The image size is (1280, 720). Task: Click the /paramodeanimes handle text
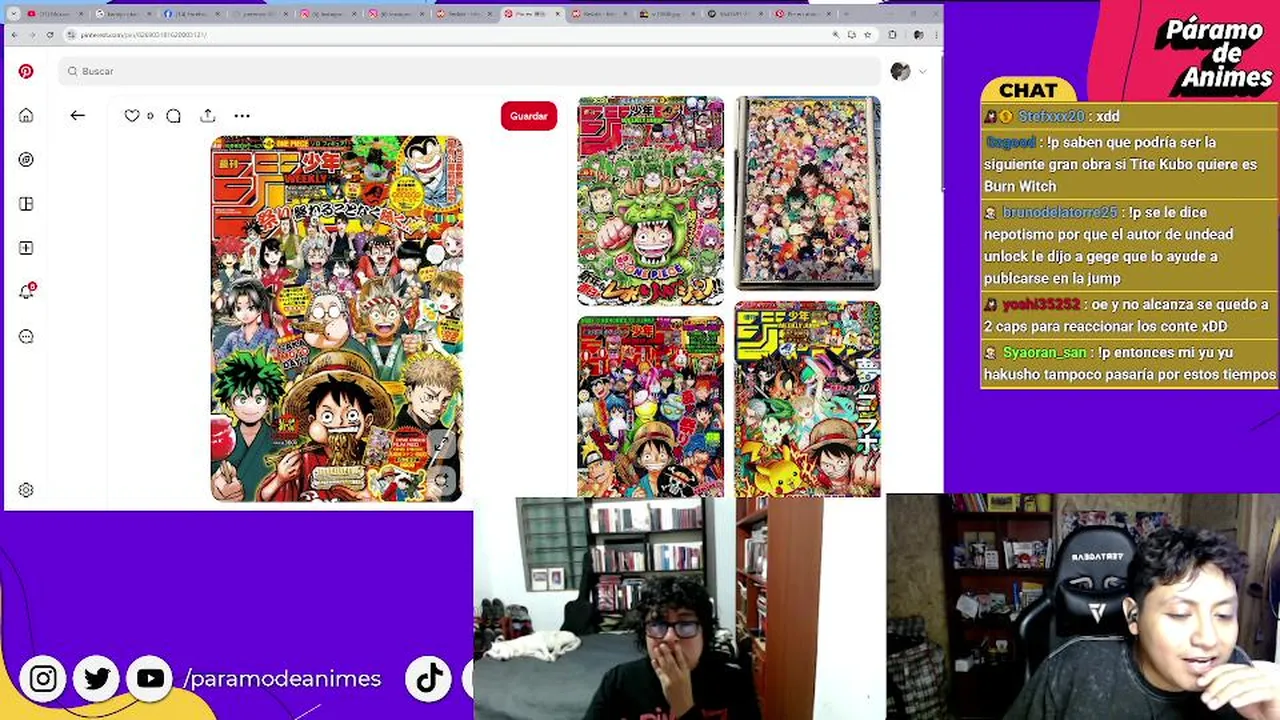[x=282, y=679]
